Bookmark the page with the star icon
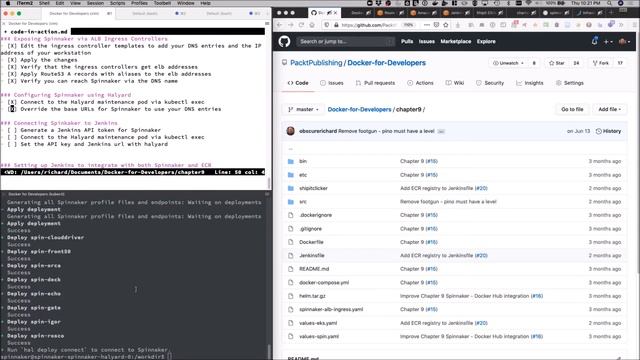This screenshot has width=640, height=360. coord(446,25)
